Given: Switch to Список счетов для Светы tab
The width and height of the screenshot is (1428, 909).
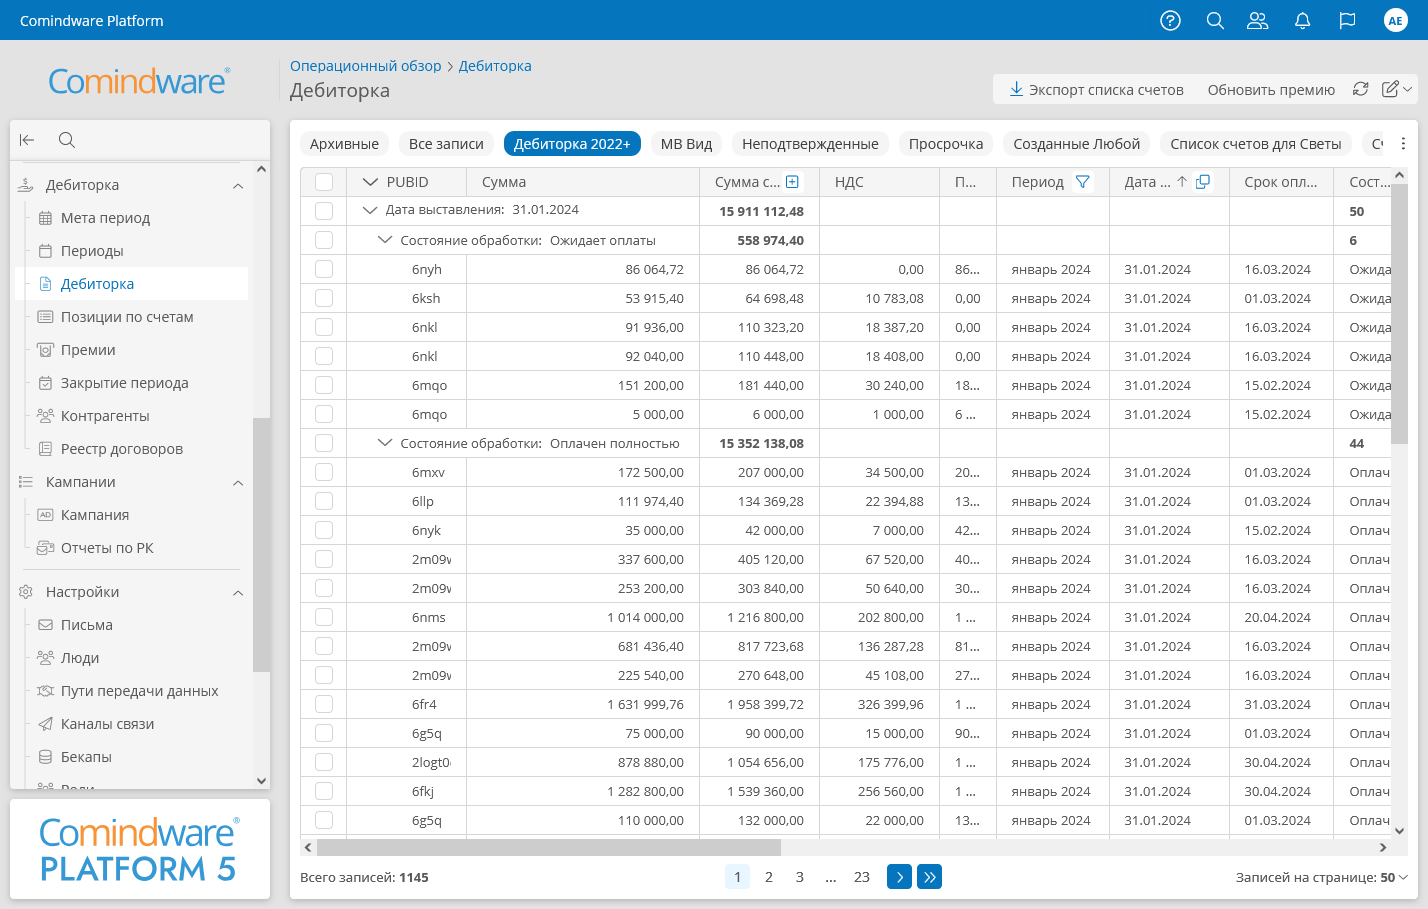Looking at the screenshot, I should point(1256,144).
